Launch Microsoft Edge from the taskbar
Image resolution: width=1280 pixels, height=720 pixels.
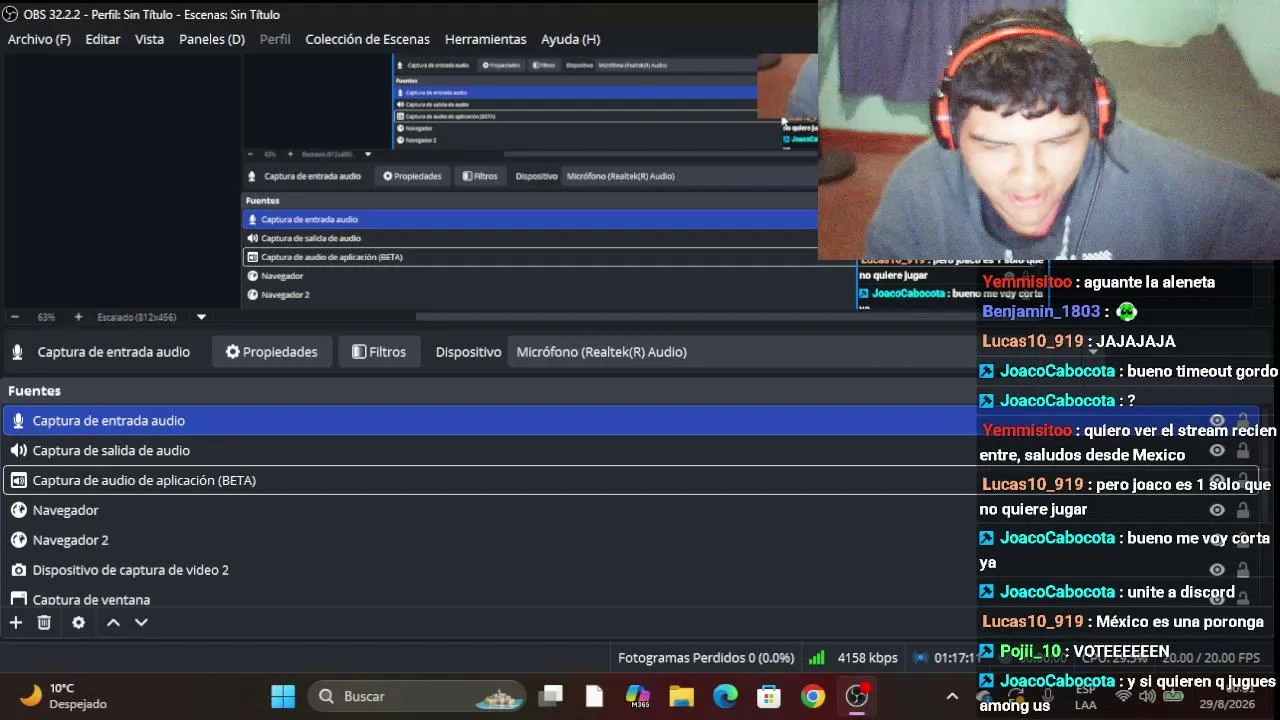tap(725, 696)
